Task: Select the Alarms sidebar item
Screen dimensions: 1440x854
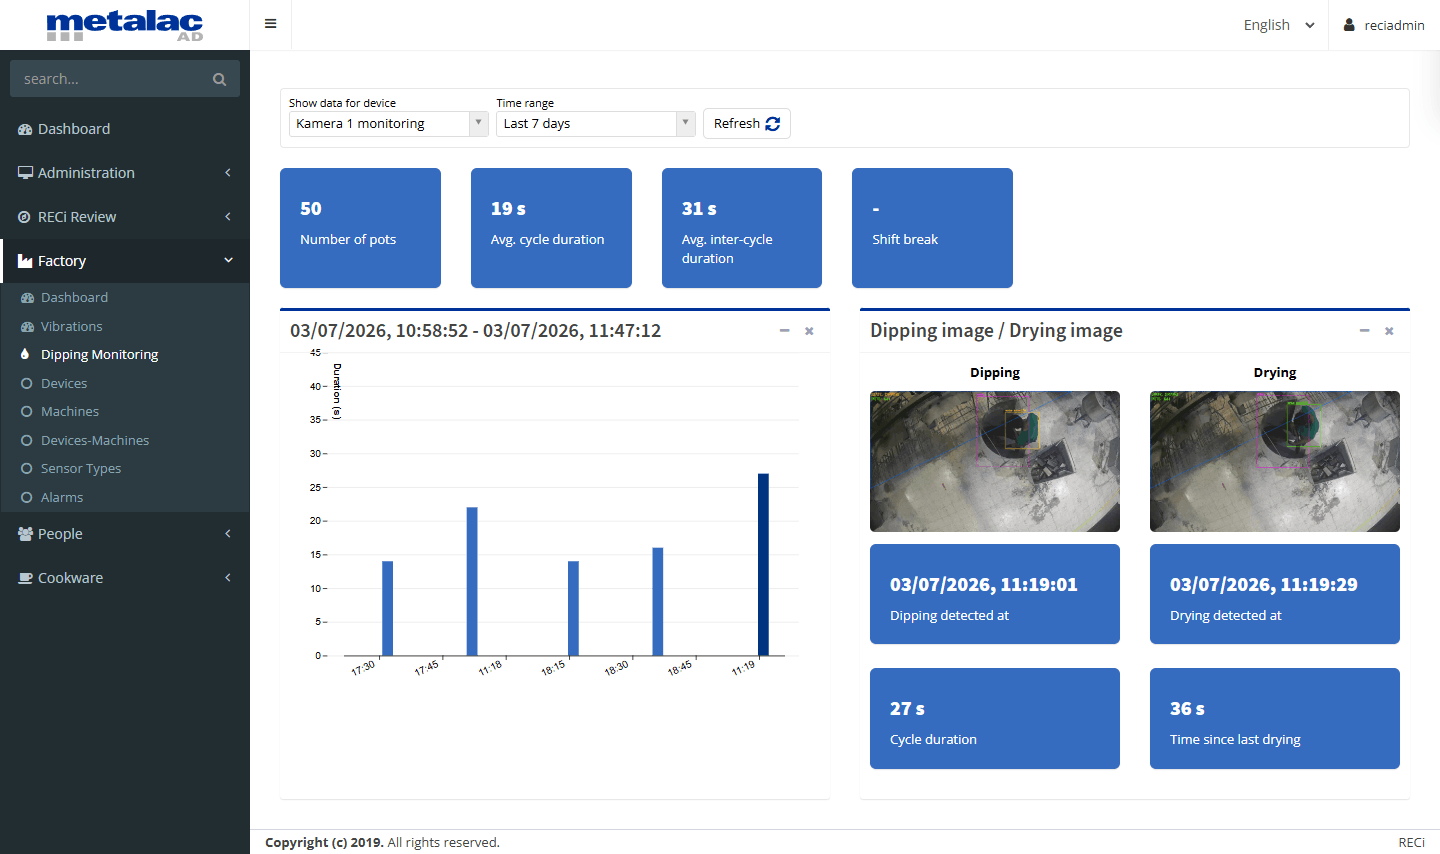Action: 61,497
